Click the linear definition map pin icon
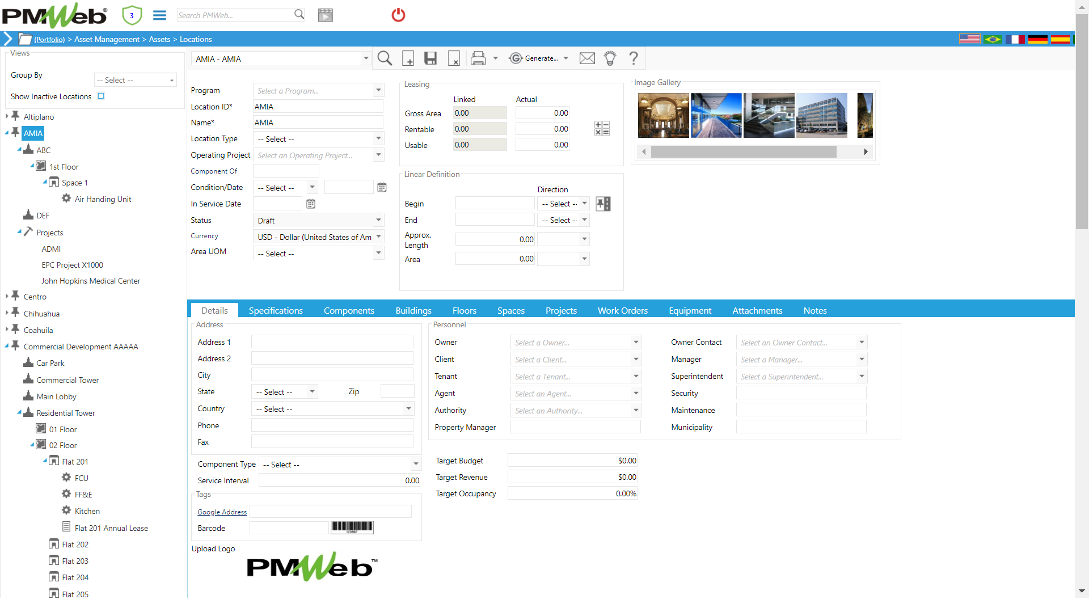 click(603, 203)
